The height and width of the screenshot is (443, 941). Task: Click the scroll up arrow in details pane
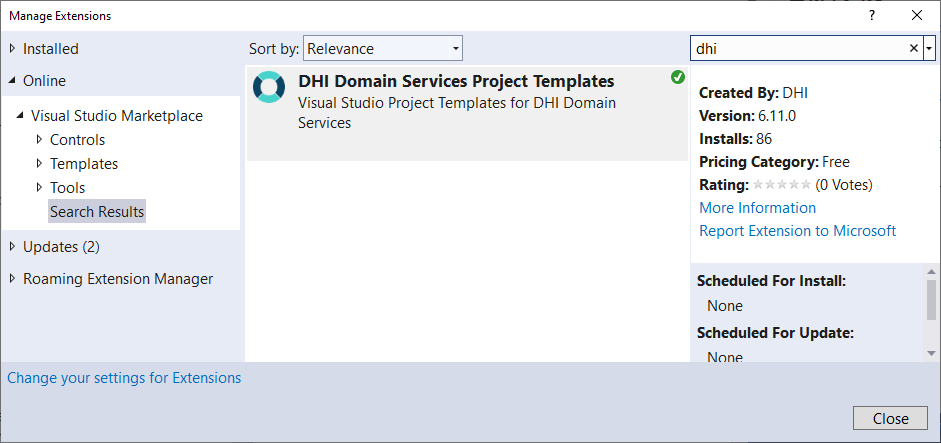pos(931,272)
